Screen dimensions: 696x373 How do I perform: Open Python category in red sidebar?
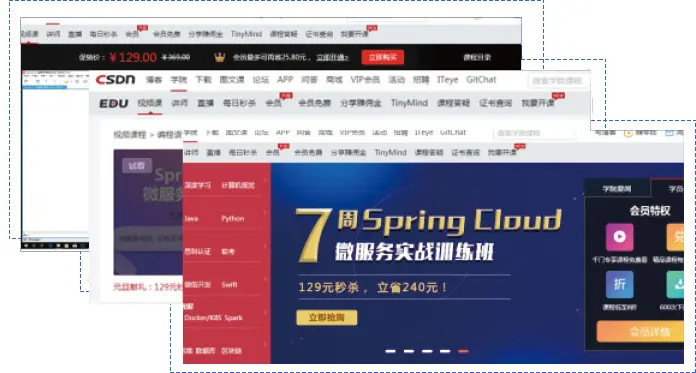coord(233,219)
